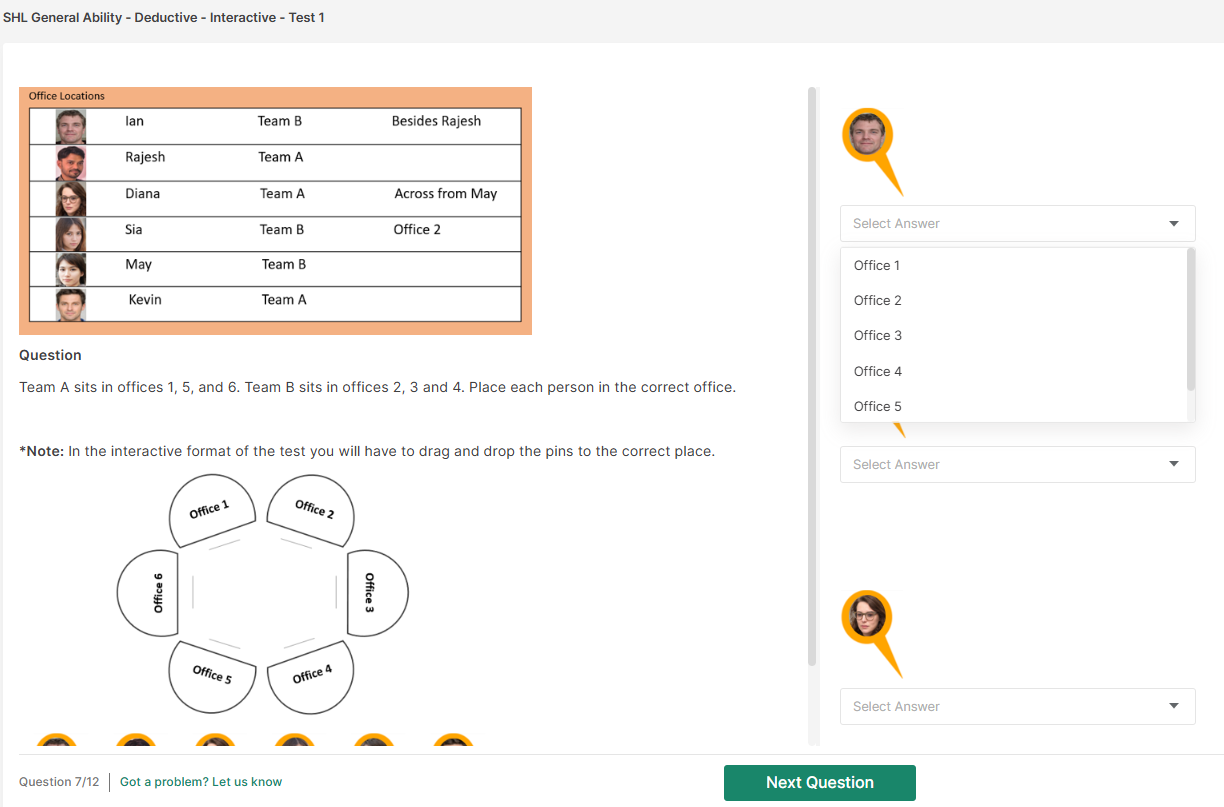Click Rajesh's photo in the Office Locations table
Image resolution: width=1224 pixels, height=807 pixels.
[x=70, y=162]
